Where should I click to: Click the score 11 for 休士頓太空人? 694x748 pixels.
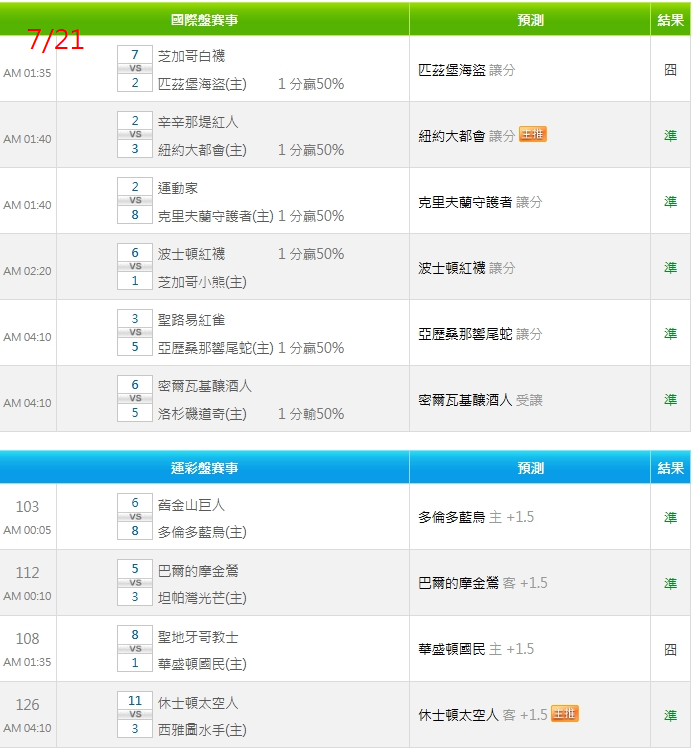click(135, 700)
